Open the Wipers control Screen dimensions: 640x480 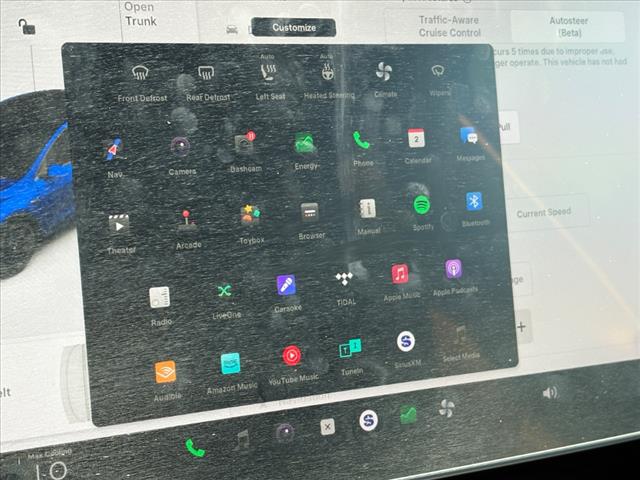point(439,79)
